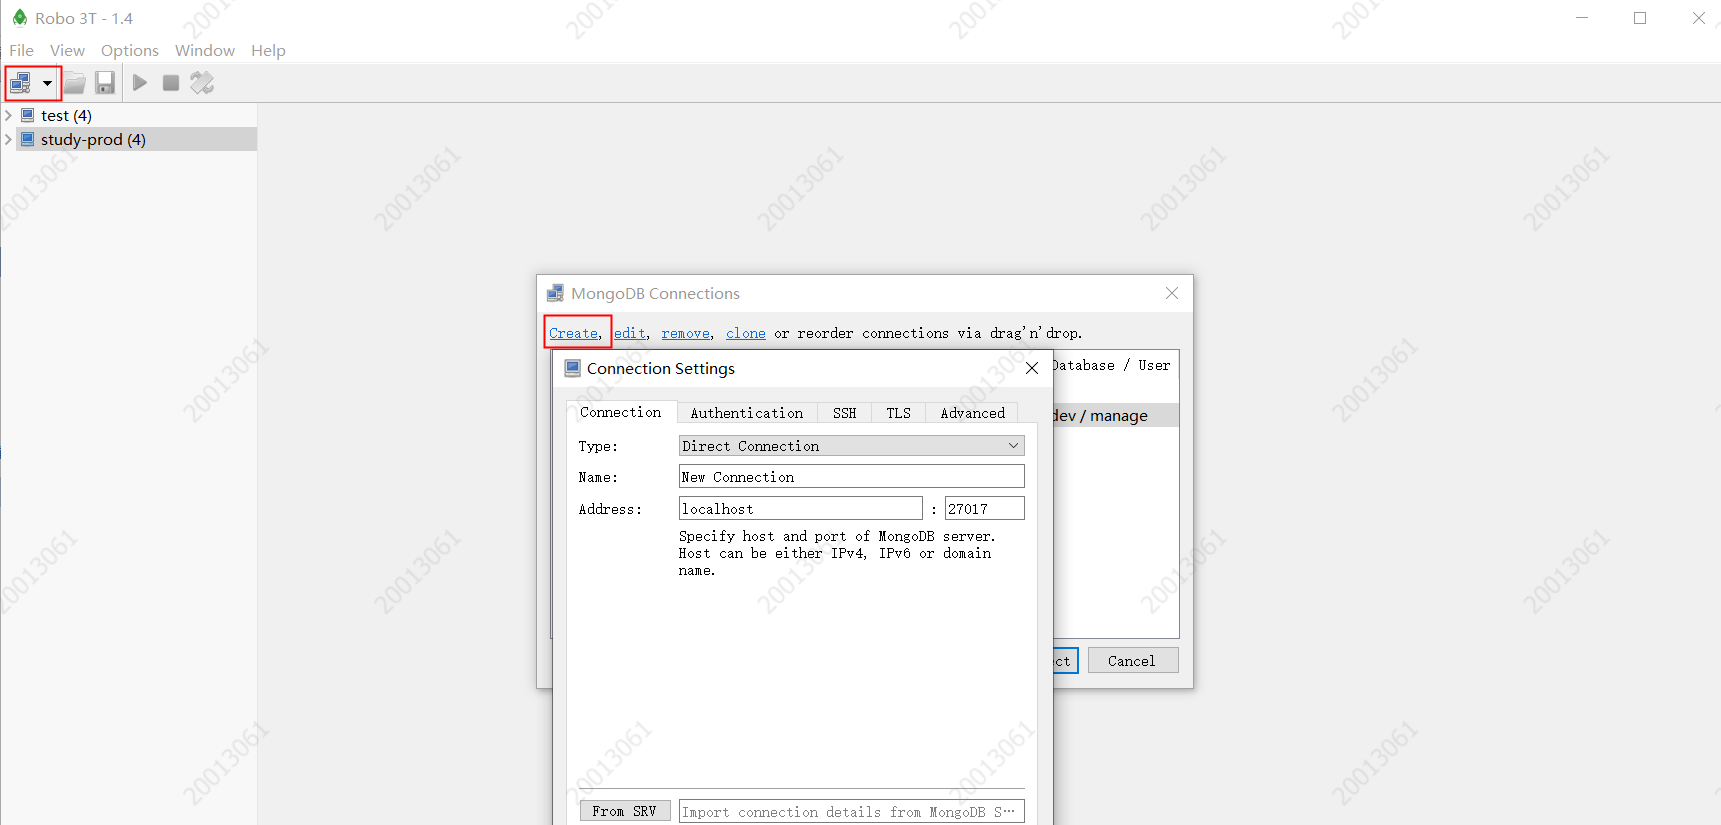Select the dev / manage connection row
The width and height of the screenshot is (1721, 825).
click(x=1115, y=415)
